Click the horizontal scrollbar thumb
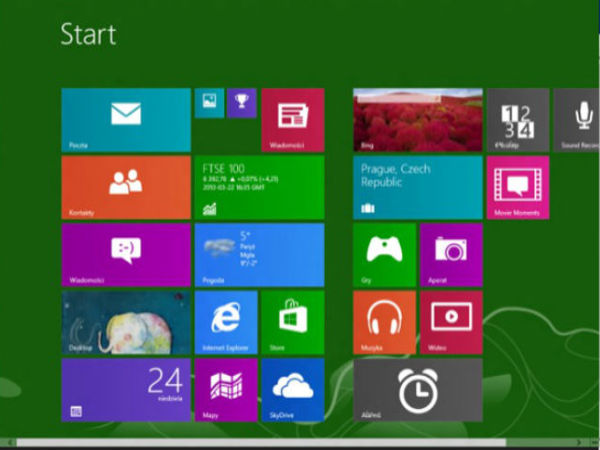Screen dimensions: 600x450 pos(261,443)
